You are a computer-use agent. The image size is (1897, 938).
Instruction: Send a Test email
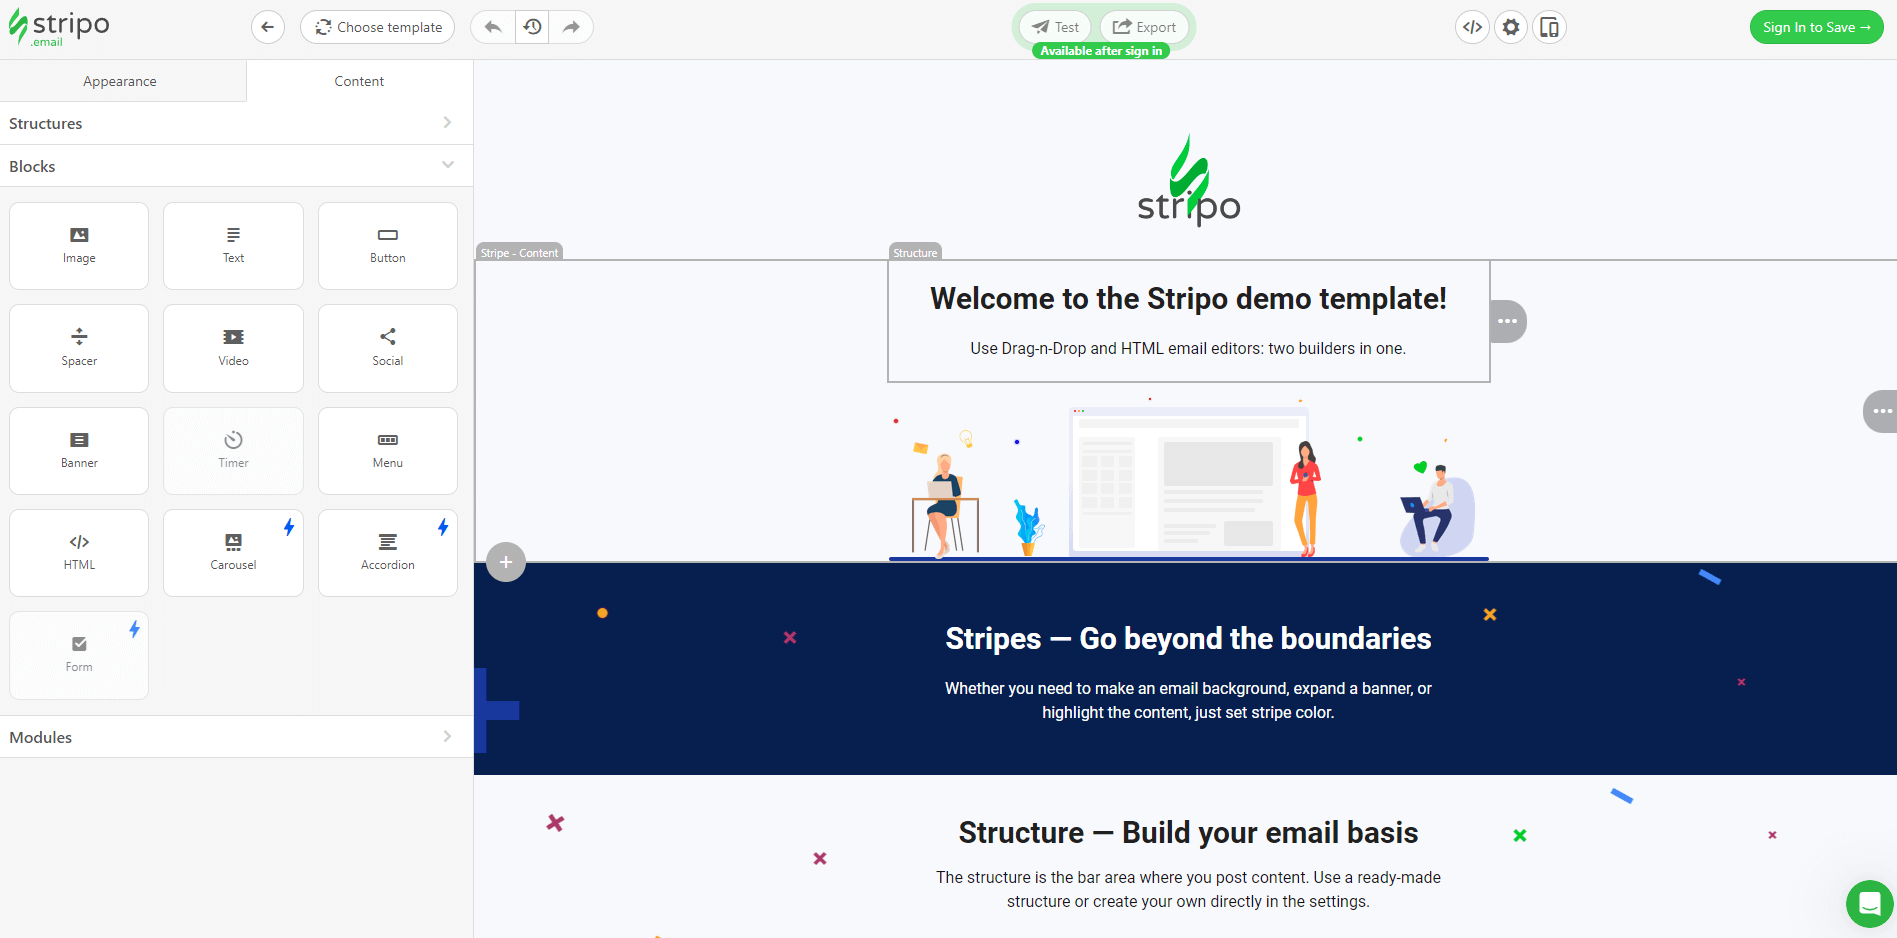(1056, 27)
